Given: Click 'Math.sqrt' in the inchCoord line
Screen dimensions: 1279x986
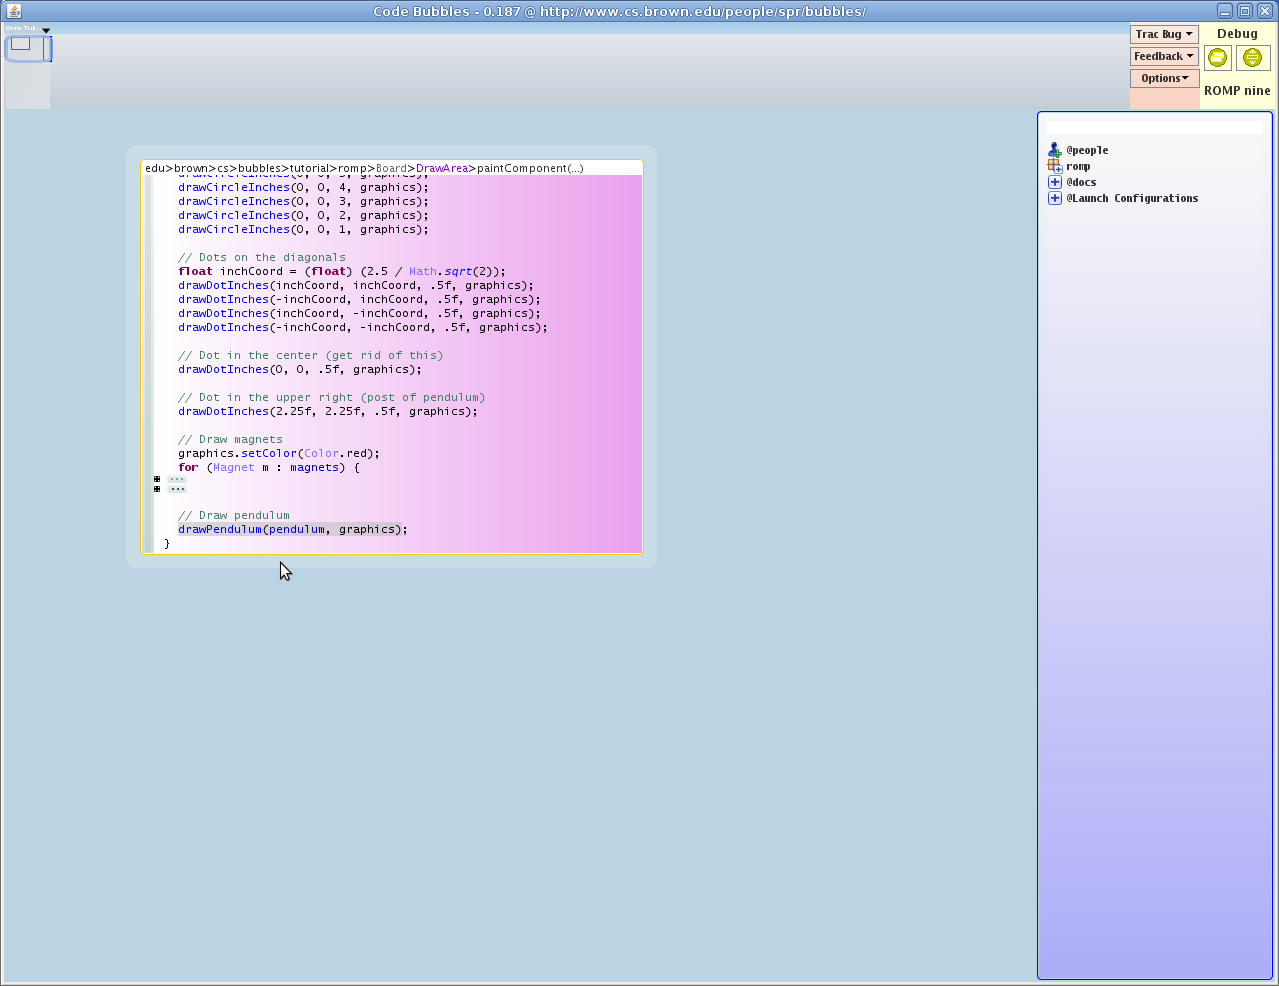Looking at the screenshot, I should [x=440, y=271].
